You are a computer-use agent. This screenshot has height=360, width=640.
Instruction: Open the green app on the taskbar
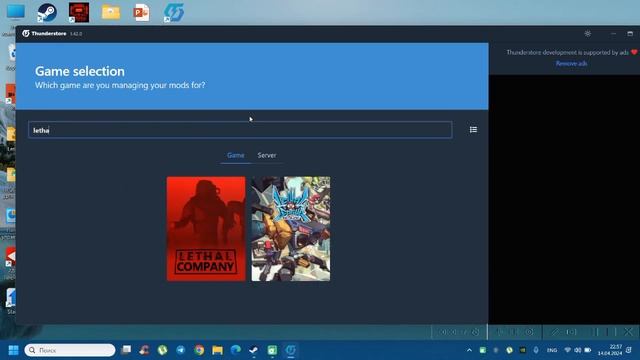[x=272, y=350]
